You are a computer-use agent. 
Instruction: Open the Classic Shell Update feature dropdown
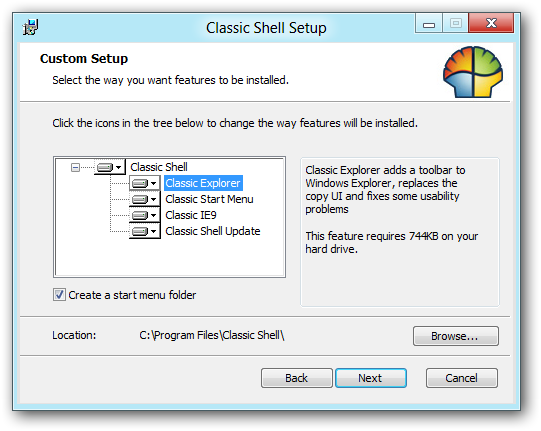point(145,231)
